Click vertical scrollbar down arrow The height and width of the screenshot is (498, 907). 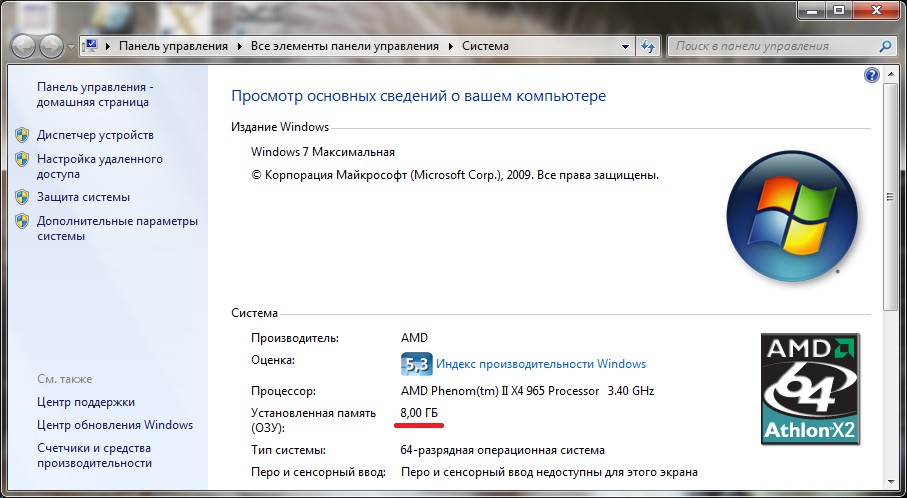click(x=890, y=481)
